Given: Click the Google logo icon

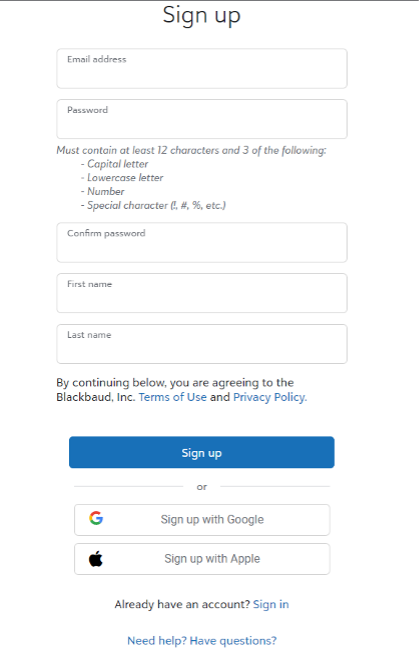Looking at the screenshot, I should click(96, 518).
